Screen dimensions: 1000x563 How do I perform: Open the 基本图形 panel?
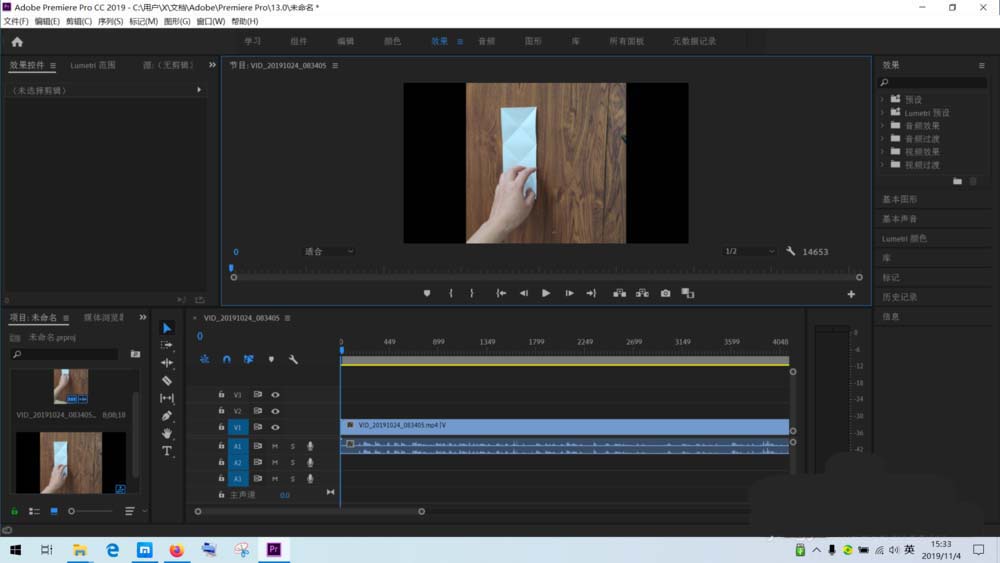click(899, 199)
